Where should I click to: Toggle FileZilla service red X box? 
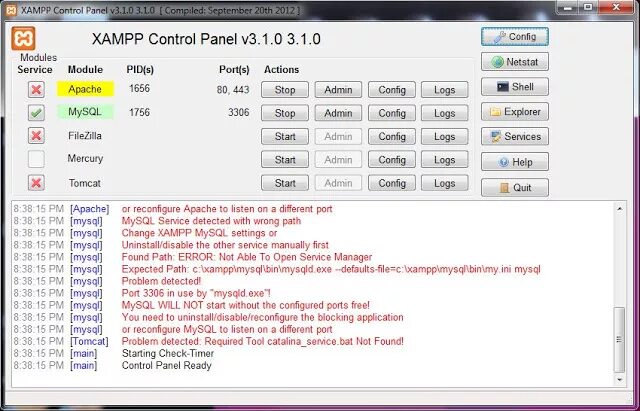[36, 136]
